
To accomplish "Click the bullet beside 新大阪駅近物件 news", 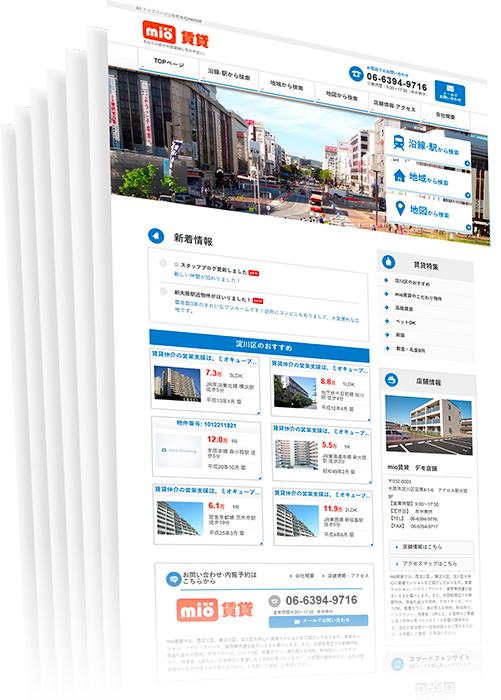I will [163, 292].
